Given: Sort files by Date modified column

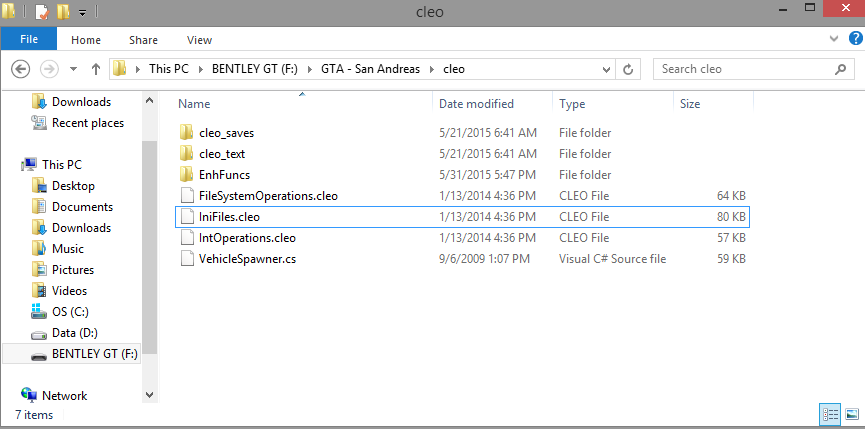Looking at the screenshot, I should pyautogui.click(x=476, y=104).
